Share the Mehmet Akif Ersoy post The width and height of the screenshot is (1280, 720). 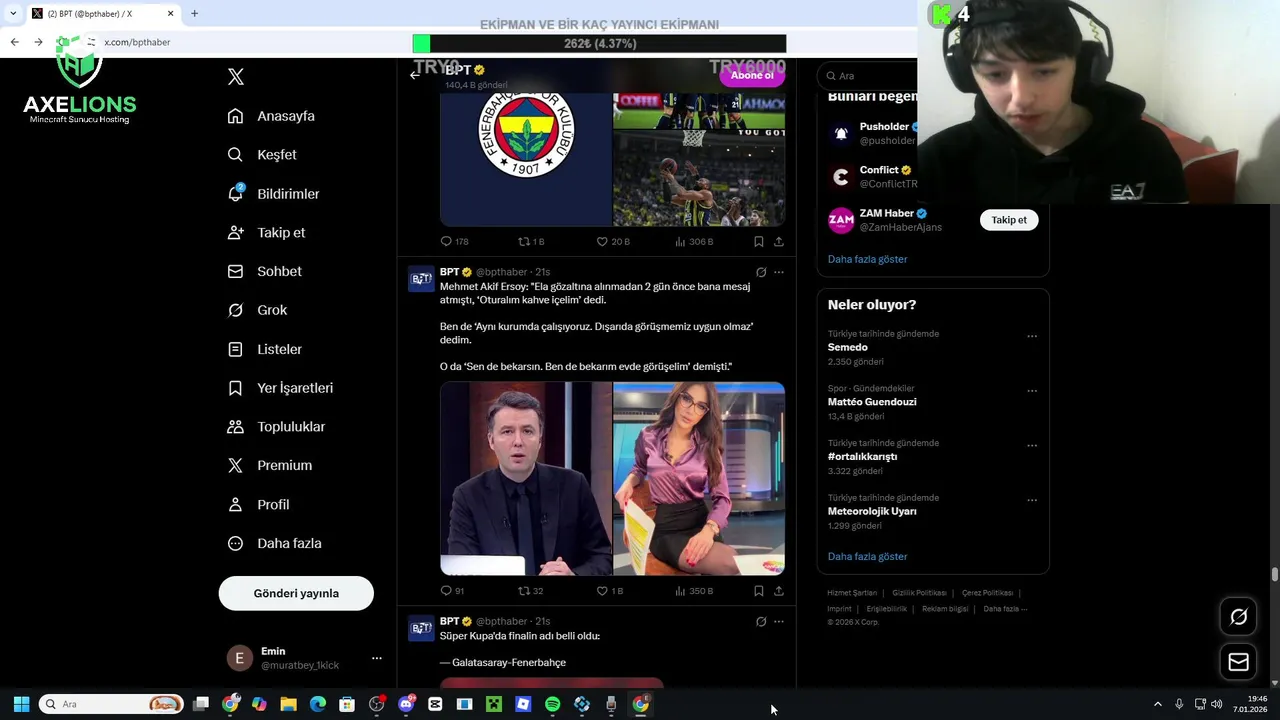[779, 591]
